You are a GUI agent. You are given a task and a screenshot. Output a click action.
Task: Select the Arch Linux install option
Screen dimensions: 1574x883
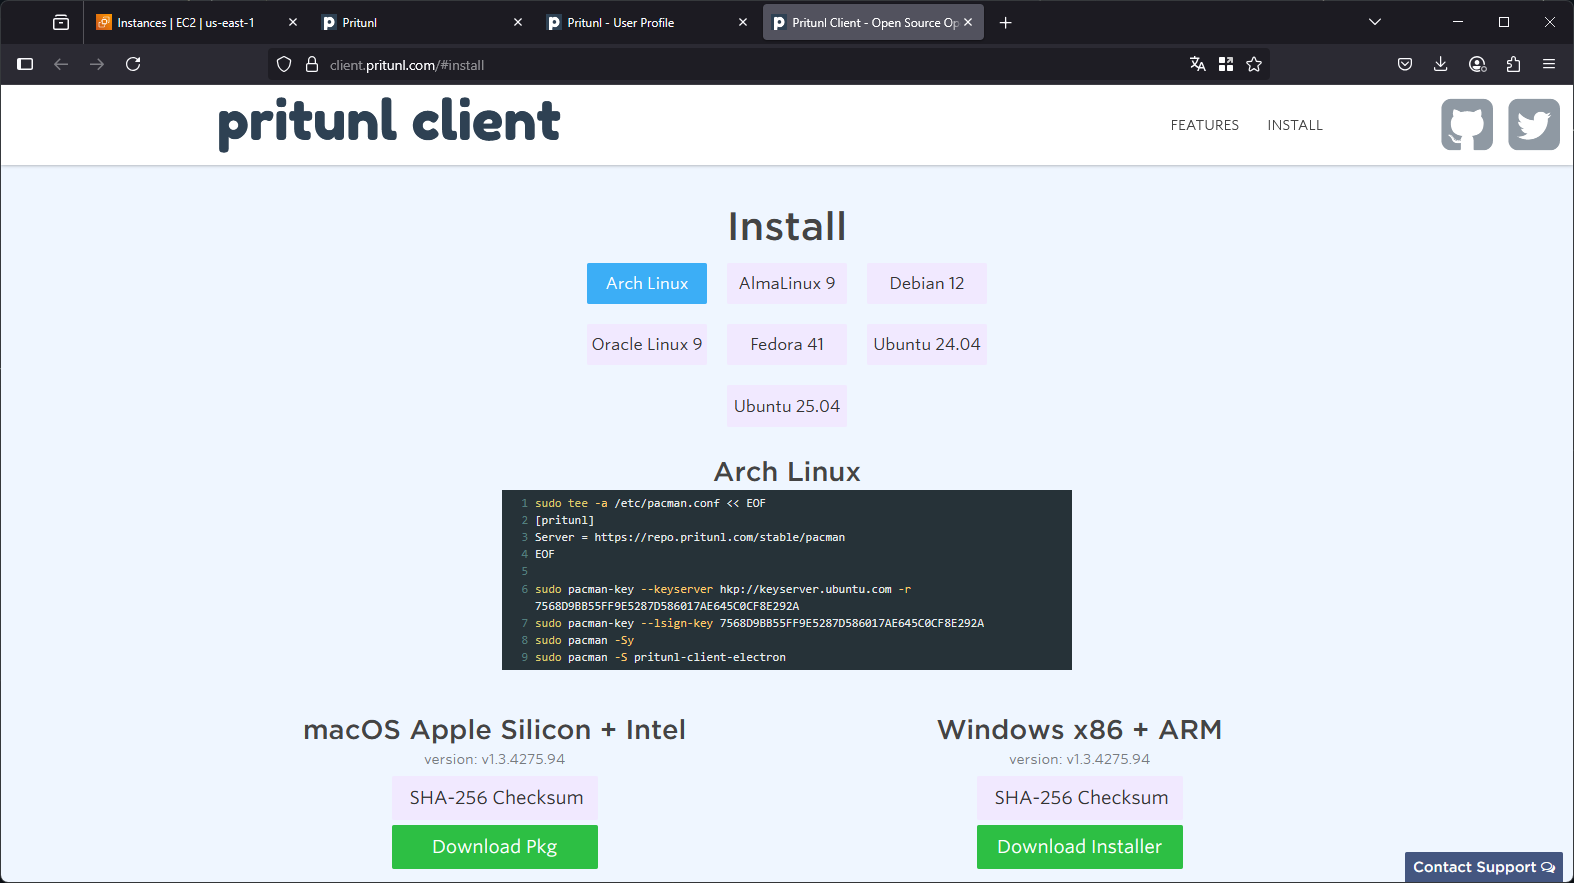[x=647, y=283]
